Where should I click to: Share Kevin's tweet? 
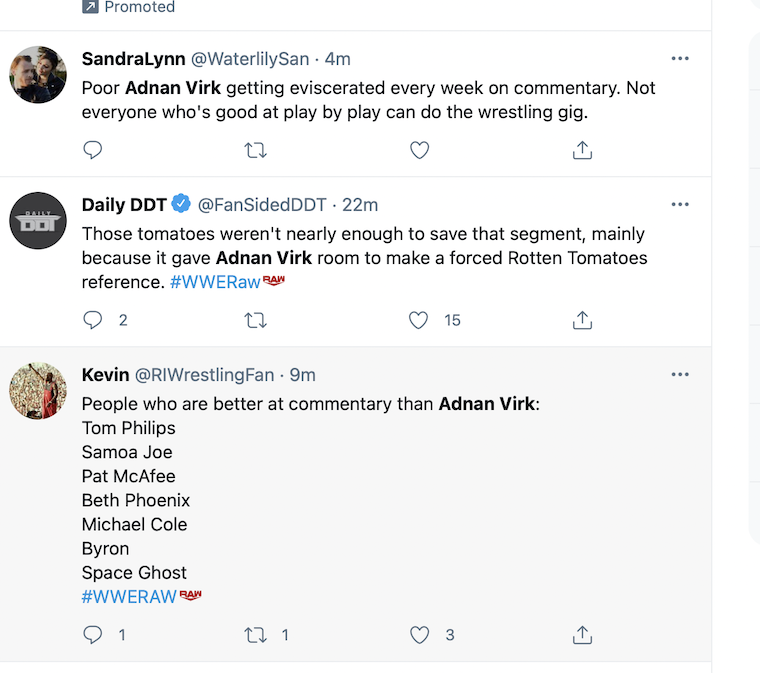click(582, 634)
